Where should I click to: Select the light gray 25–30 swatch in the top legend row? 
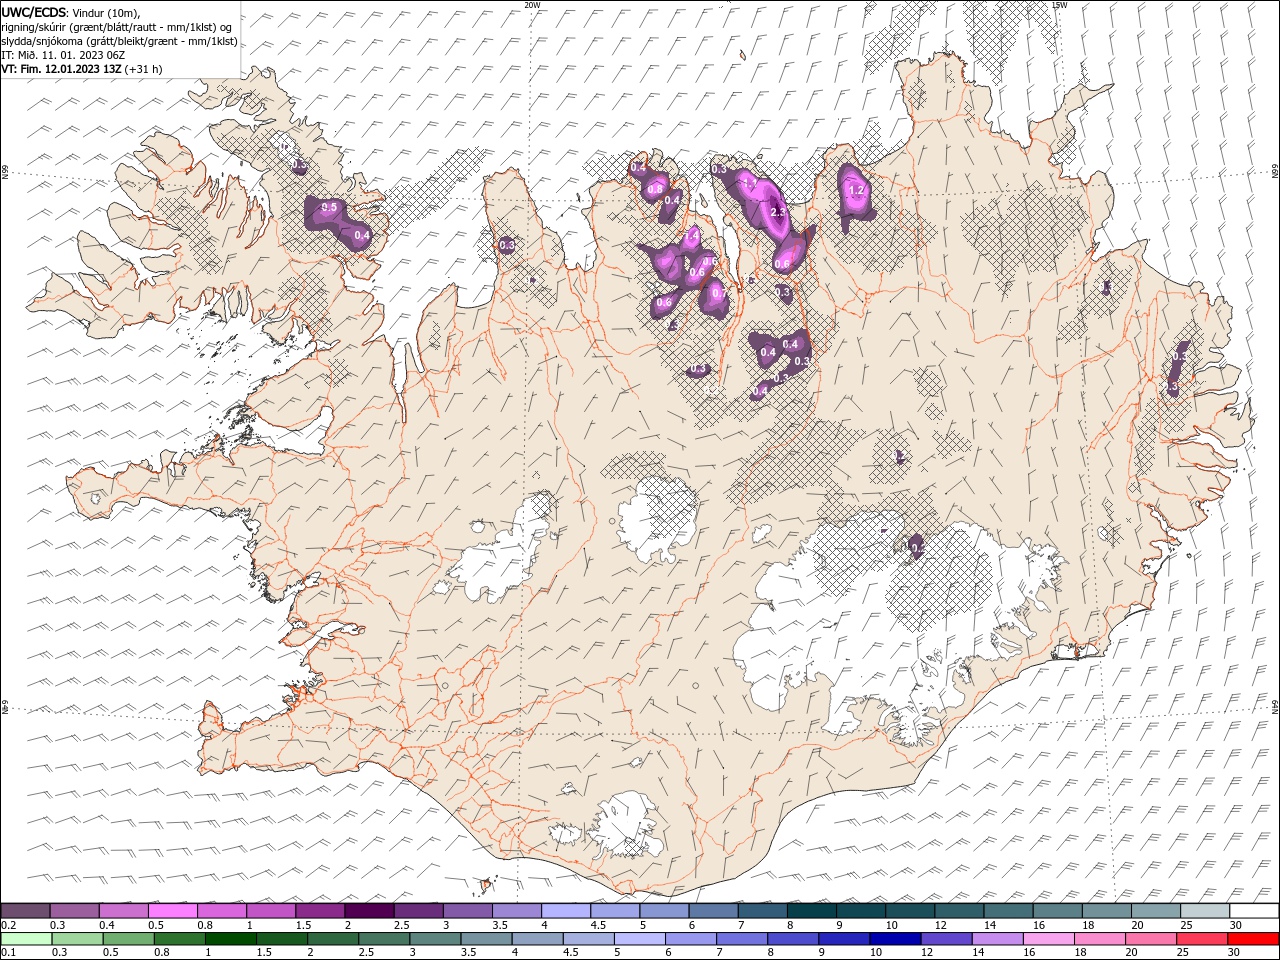1205,911
